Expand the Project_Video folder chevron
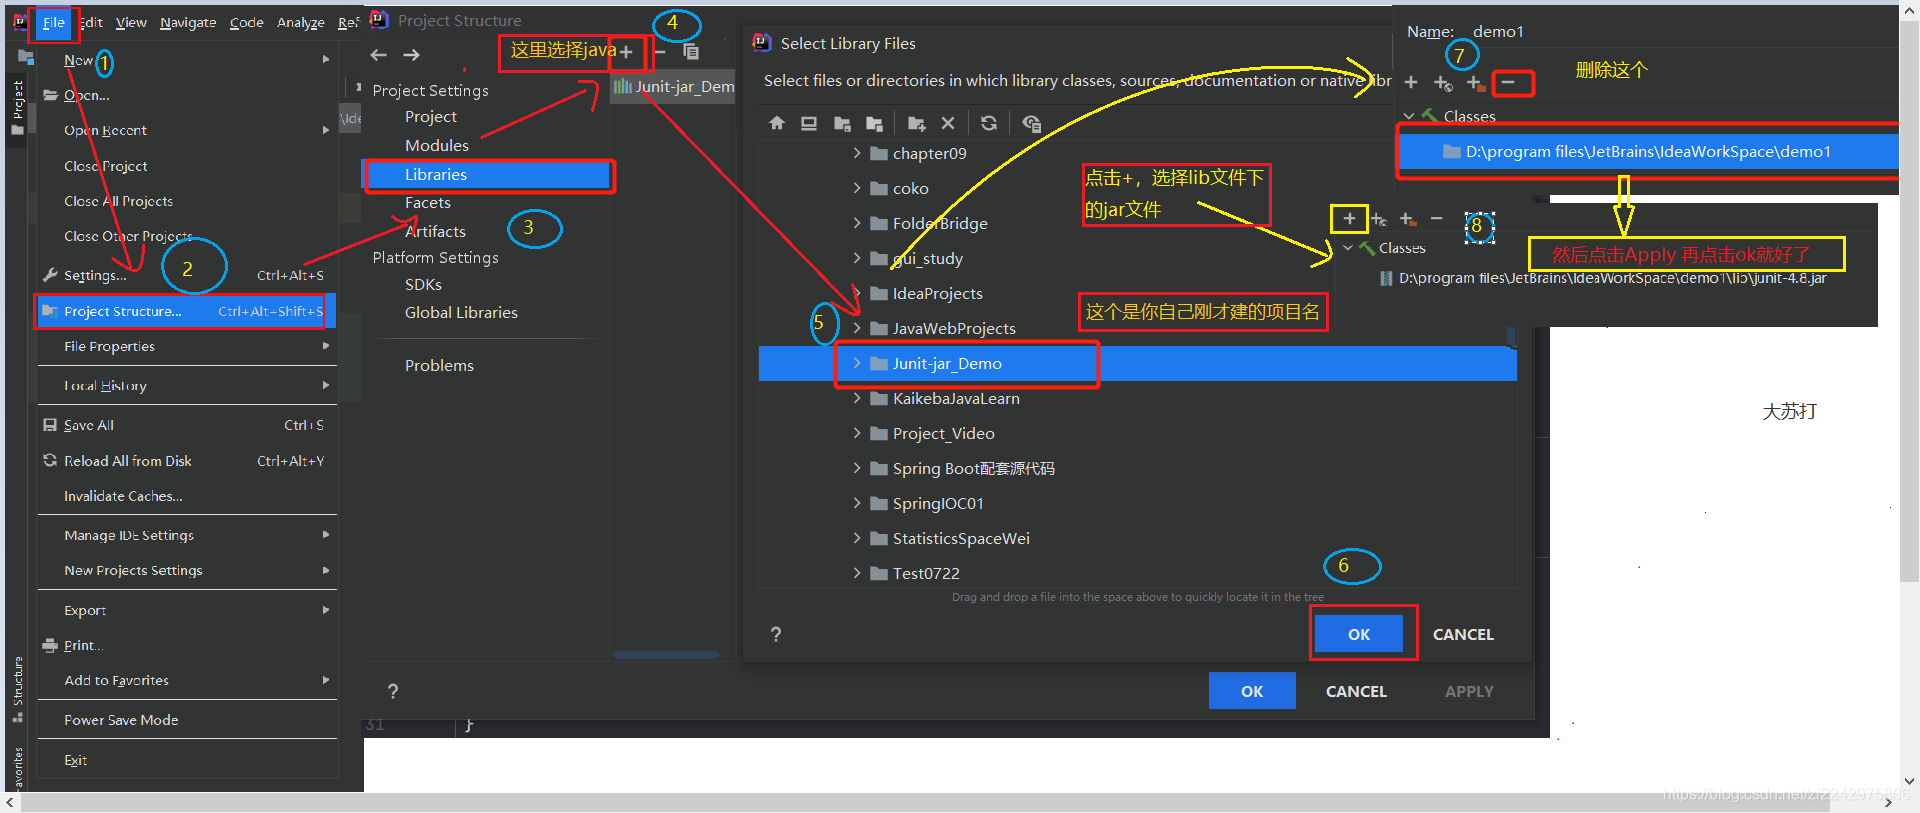 (x=857, y=433)
